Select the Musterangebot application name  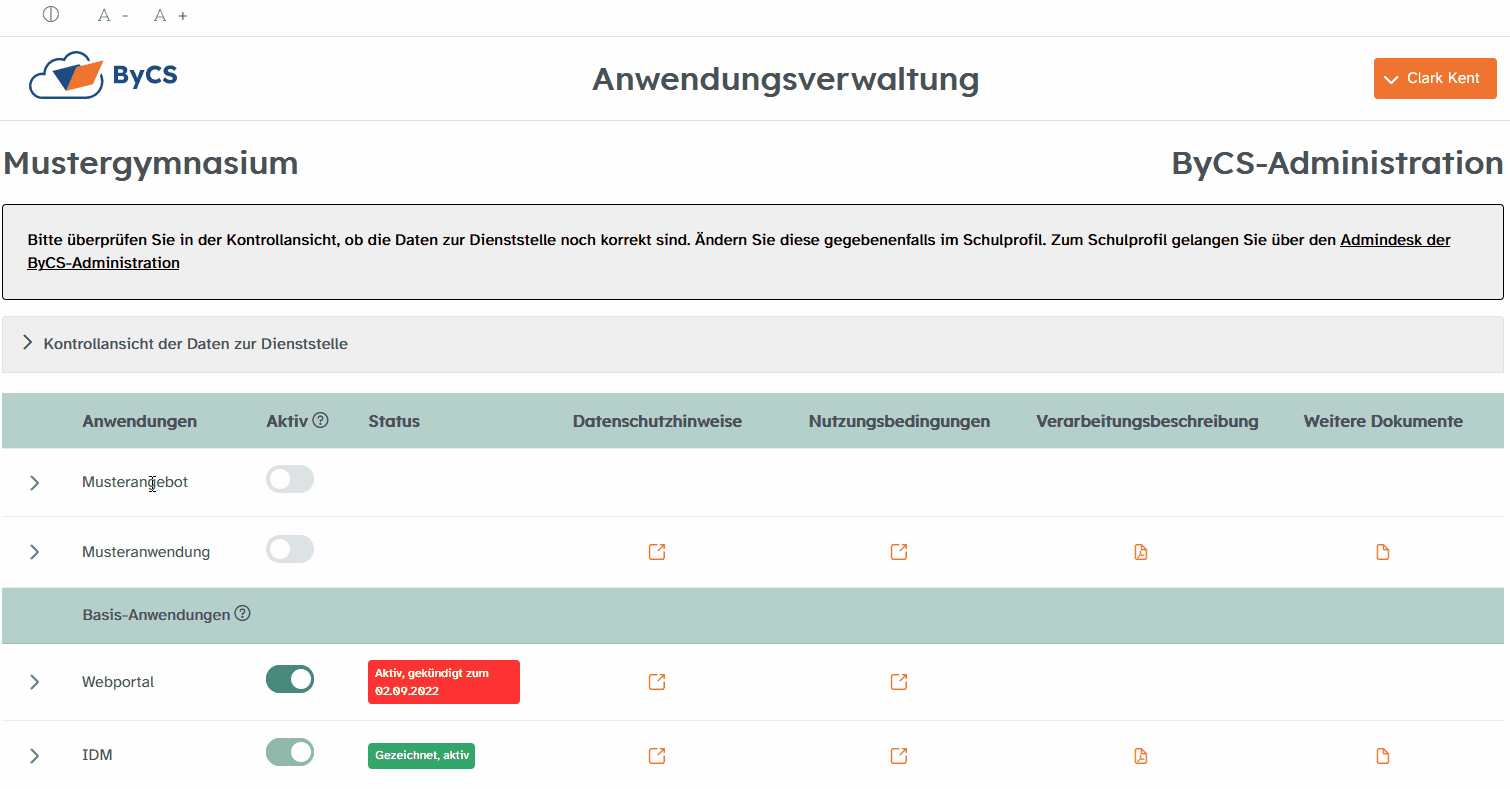point(135,482)
